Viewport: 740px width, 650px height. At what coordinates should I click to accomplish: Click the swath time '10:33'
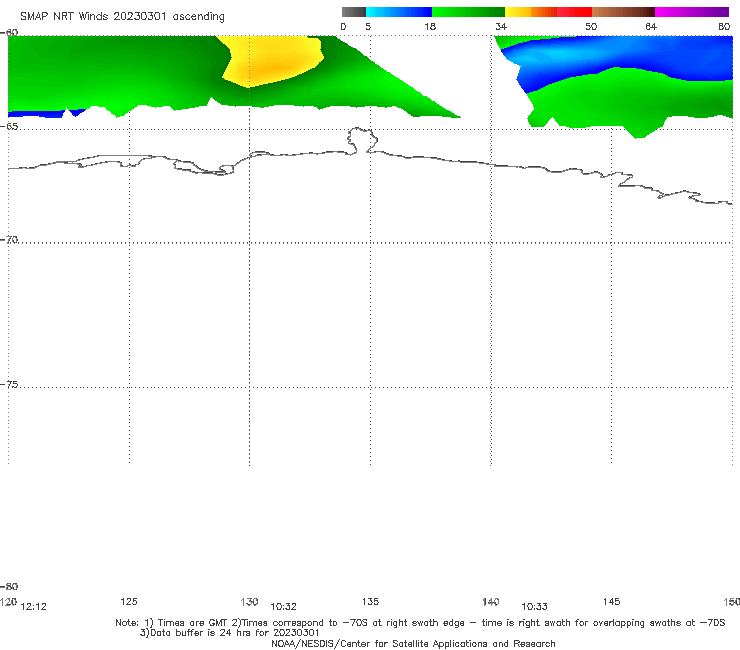tap(534, 607)
